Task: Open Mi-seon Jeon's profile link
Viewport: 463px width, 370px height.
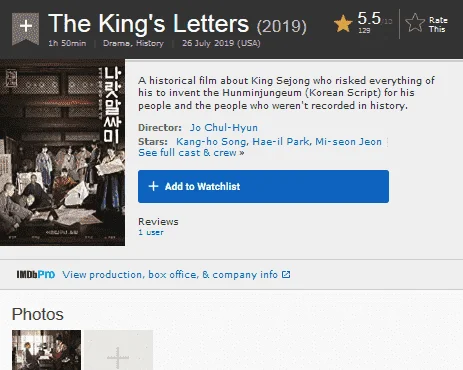Action: [x=348, y=142]
